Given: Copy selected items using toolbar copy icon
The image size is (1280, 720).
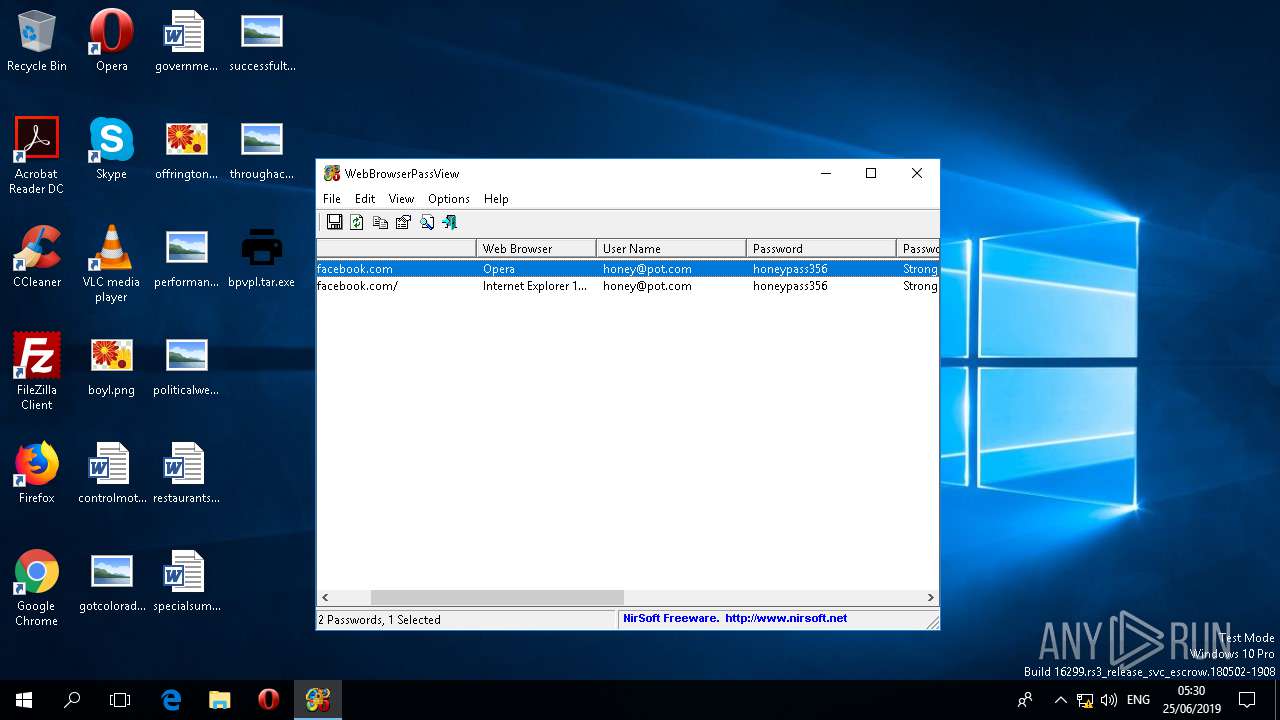Looking at the screenshot, I should (x=380, y=222).
